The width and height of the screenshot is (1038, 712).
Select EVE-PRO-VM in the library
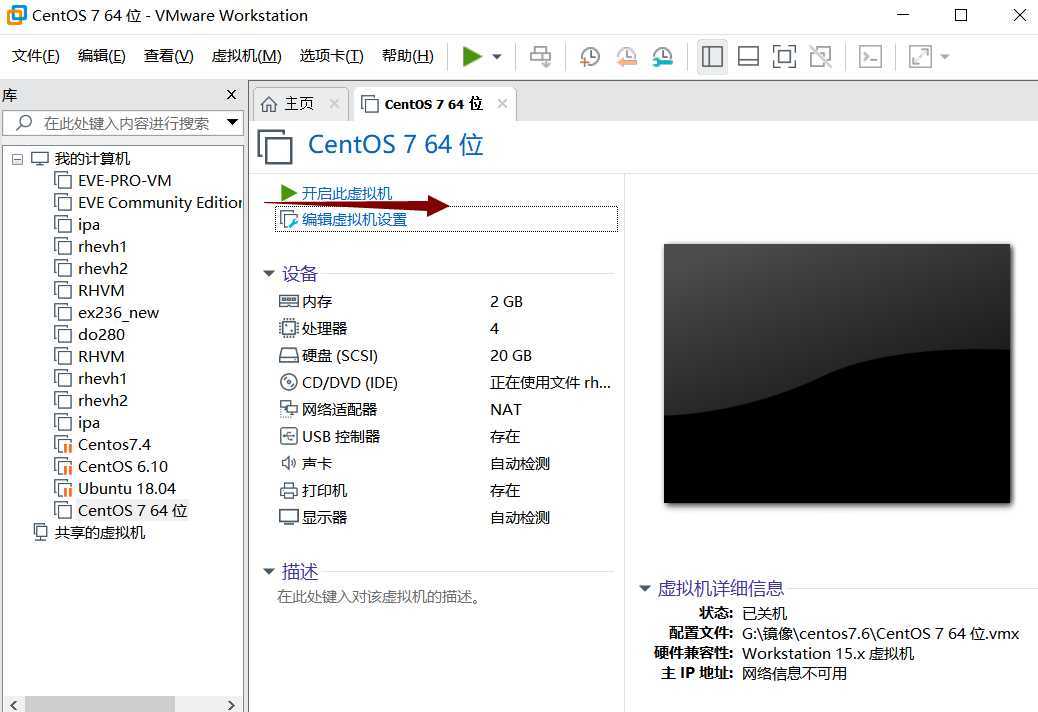click(x=124, y=181)
